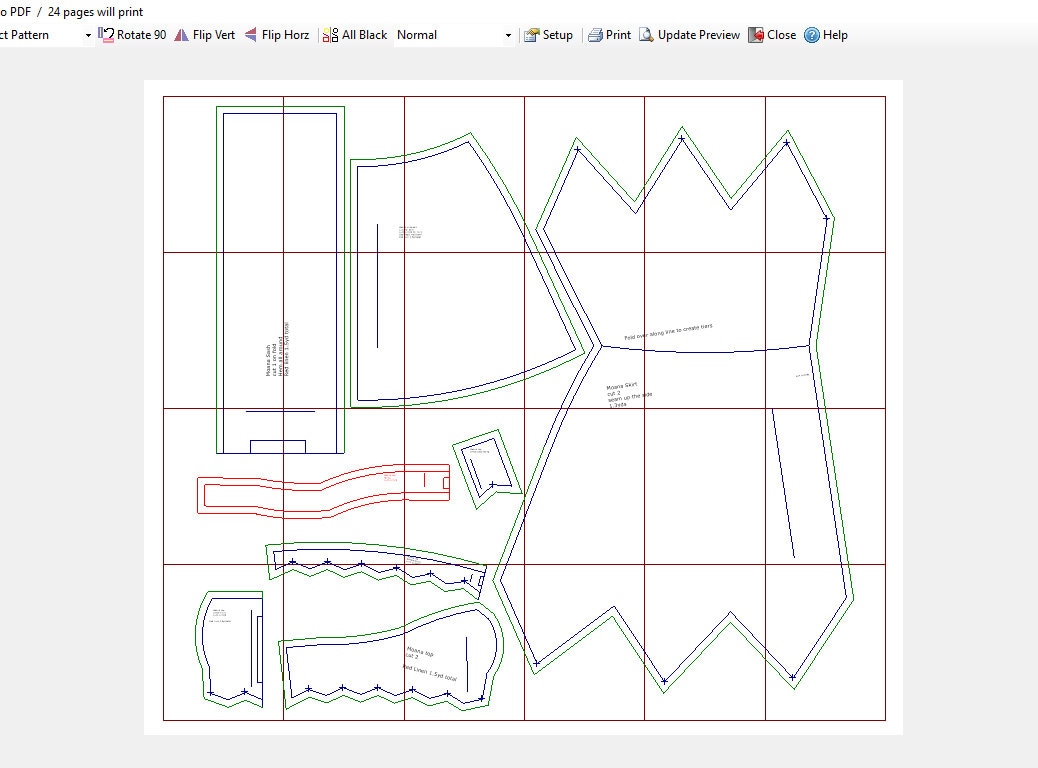Open the Setup dialog icon
The image size is (1038, 768).
(x=531, y=35)
